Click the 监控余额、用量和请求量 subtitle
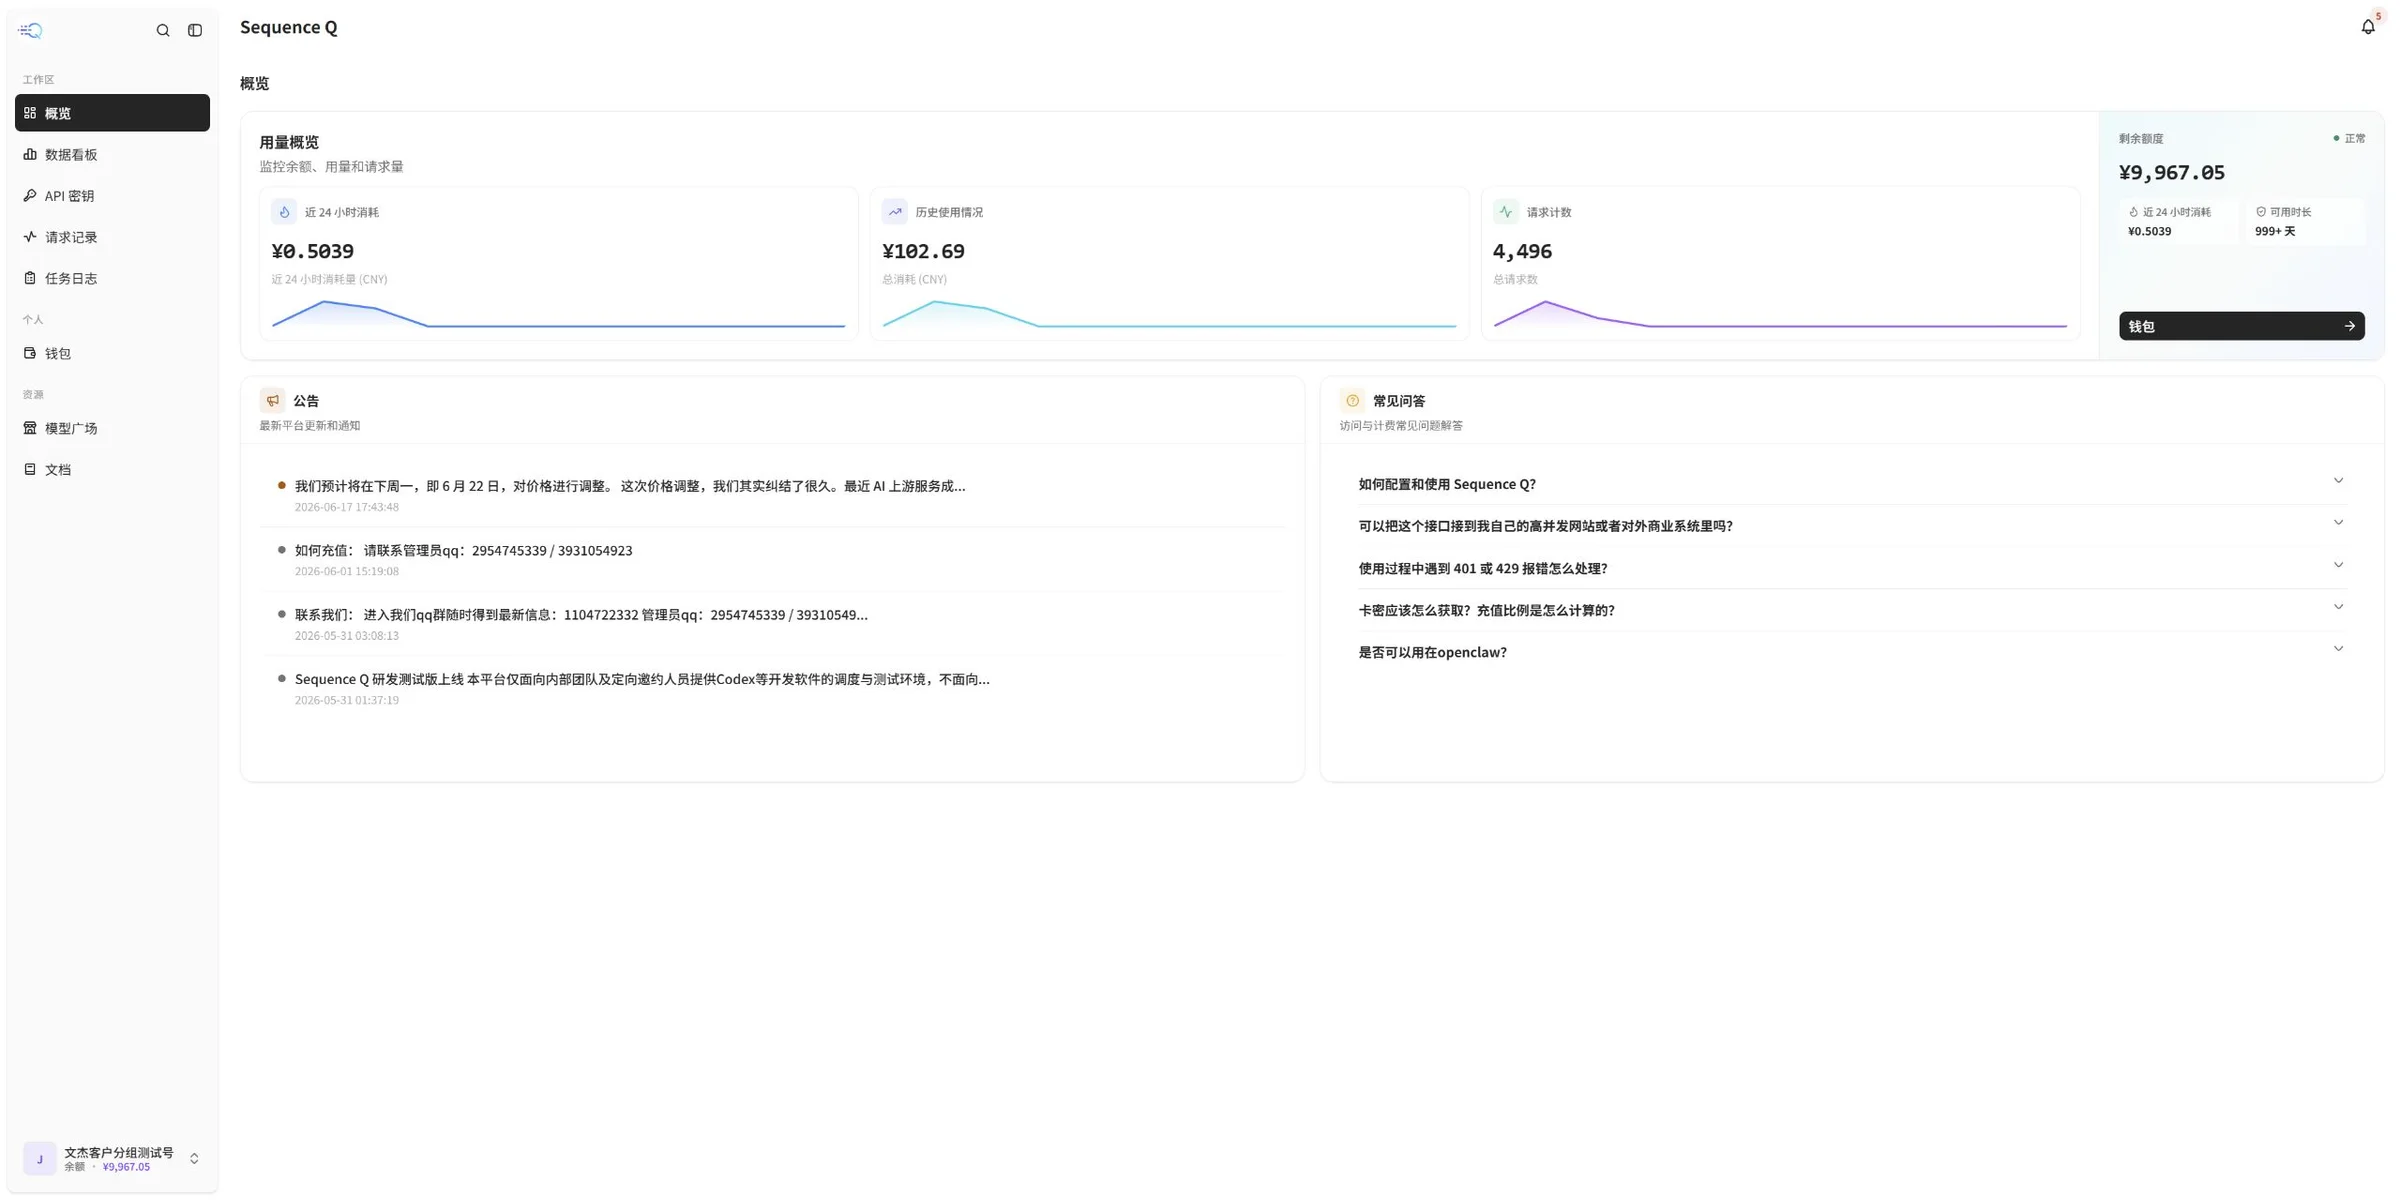The height and width of the screenshot is (1200, 2400). tap(332, 167)
